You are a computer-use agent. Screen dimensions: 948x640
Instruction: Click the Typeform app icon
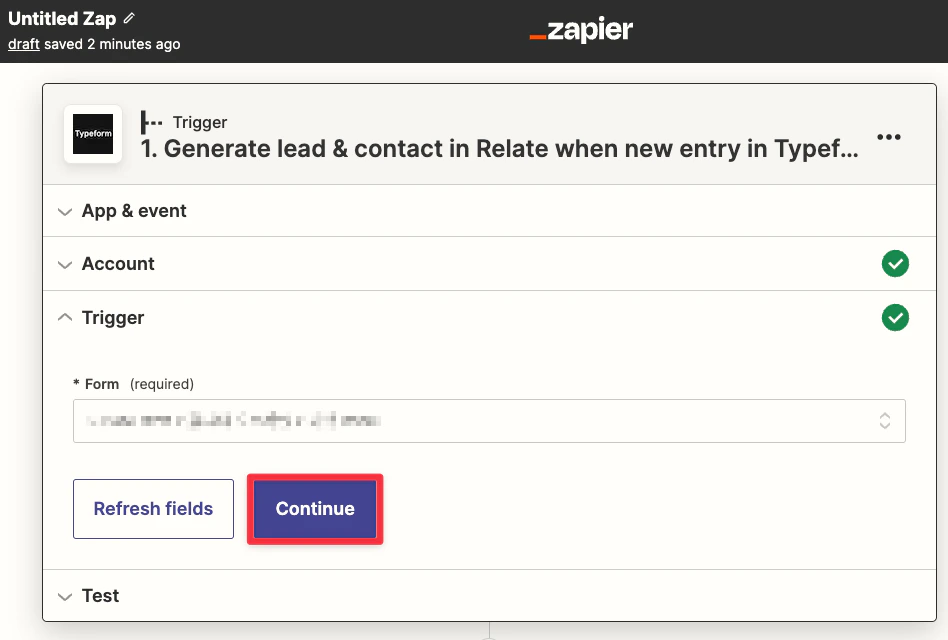[93, 134]
